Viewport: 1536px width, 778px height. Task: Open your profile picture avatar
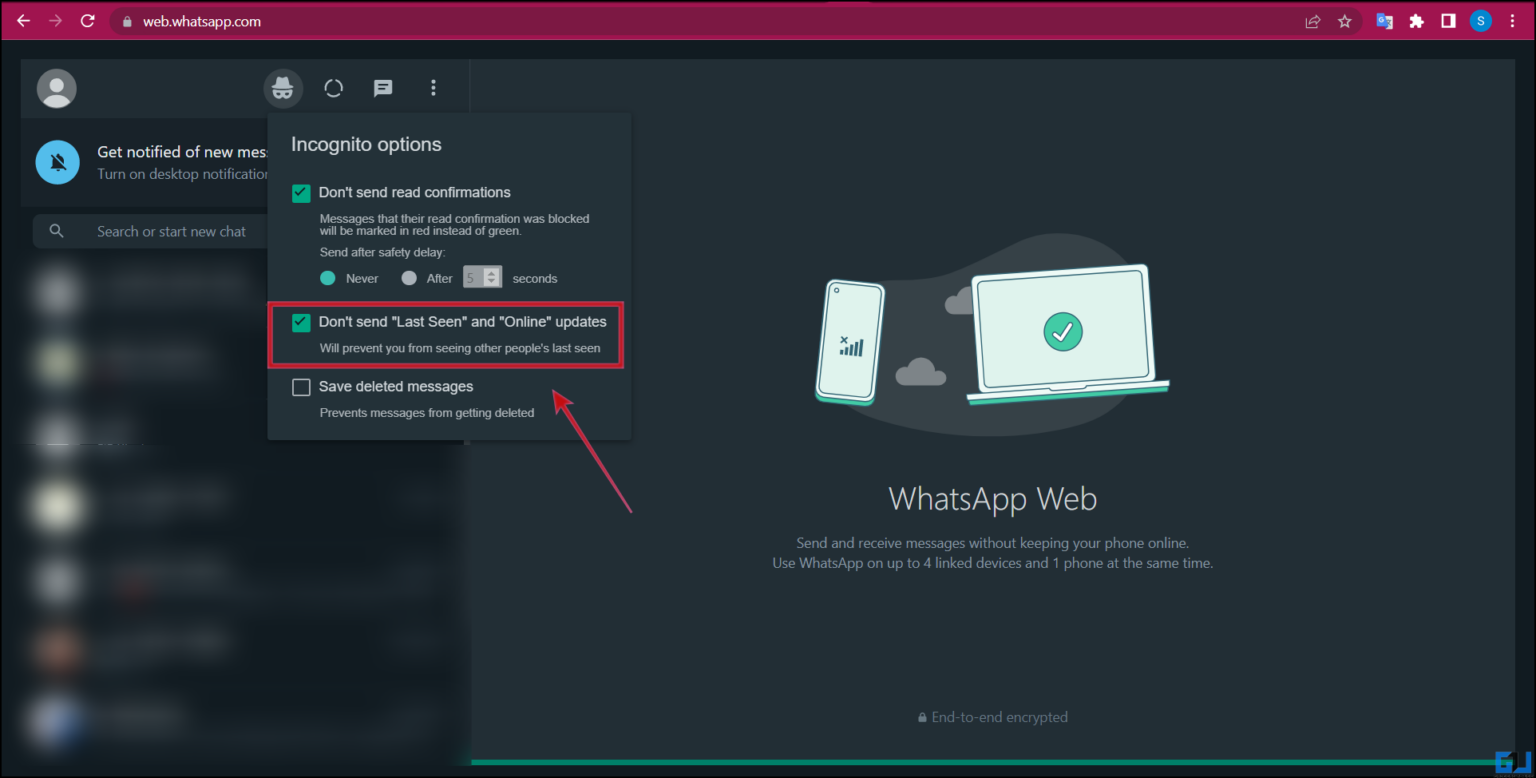[57, 88]
